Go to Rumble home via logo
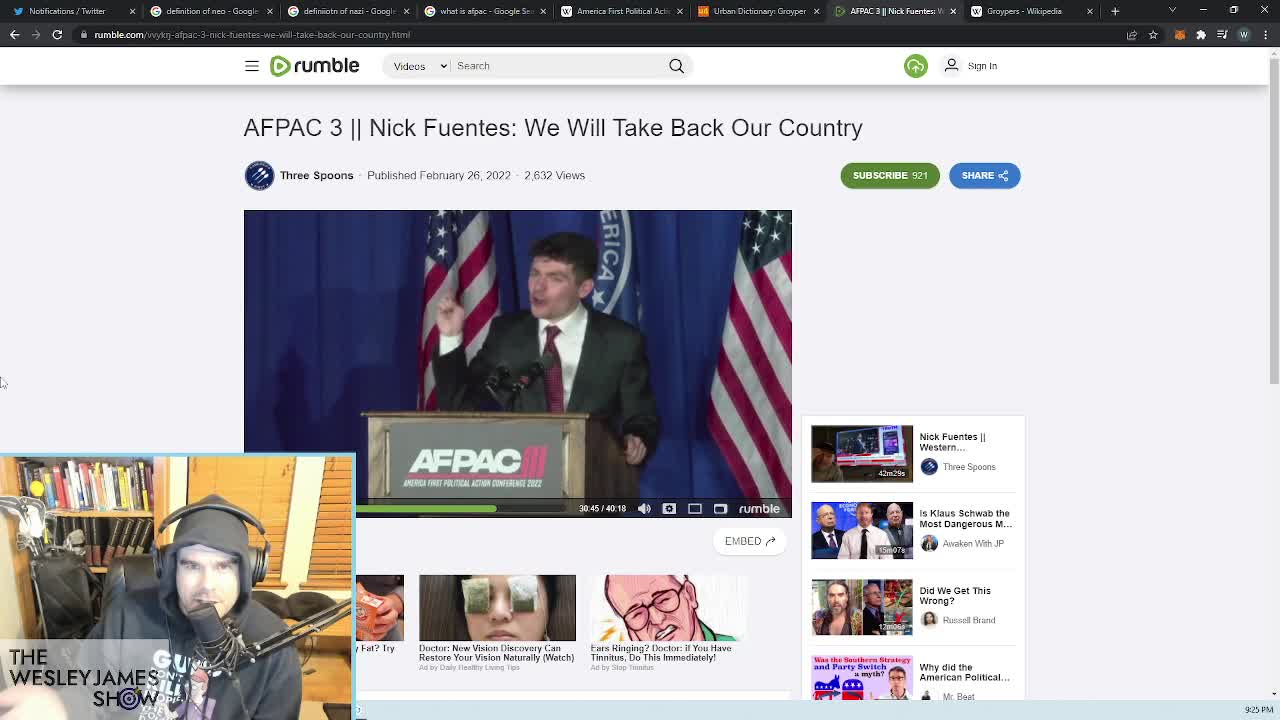The width and height of the screenshot is (1280, 720). click(x=314, y=66)
